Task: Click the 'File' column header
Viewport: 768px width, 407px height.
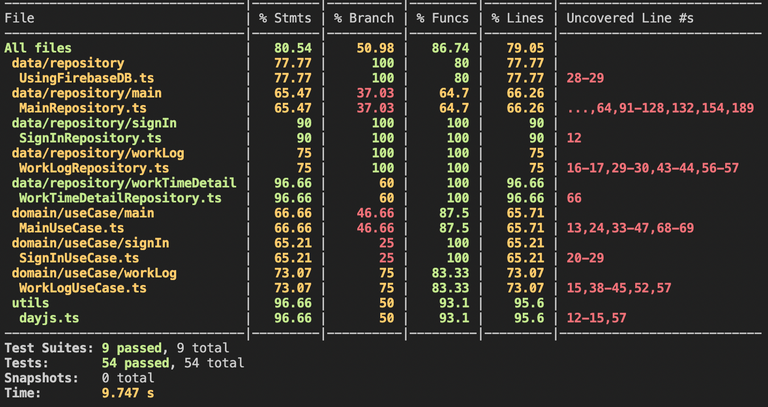Action: point(20,18)
